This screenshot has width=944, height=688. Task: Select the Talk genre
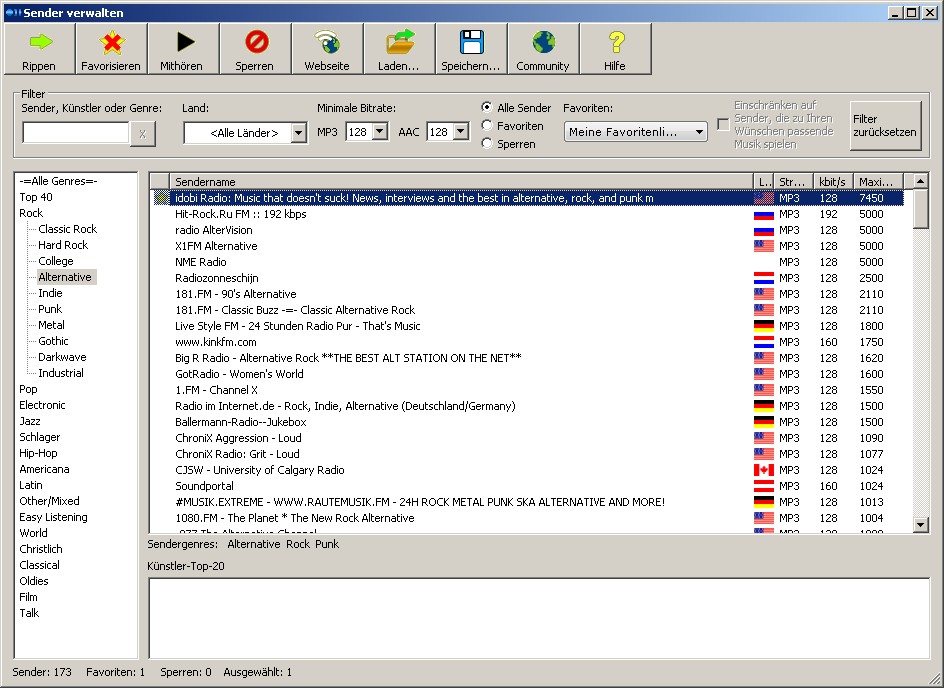pos(29,613)
